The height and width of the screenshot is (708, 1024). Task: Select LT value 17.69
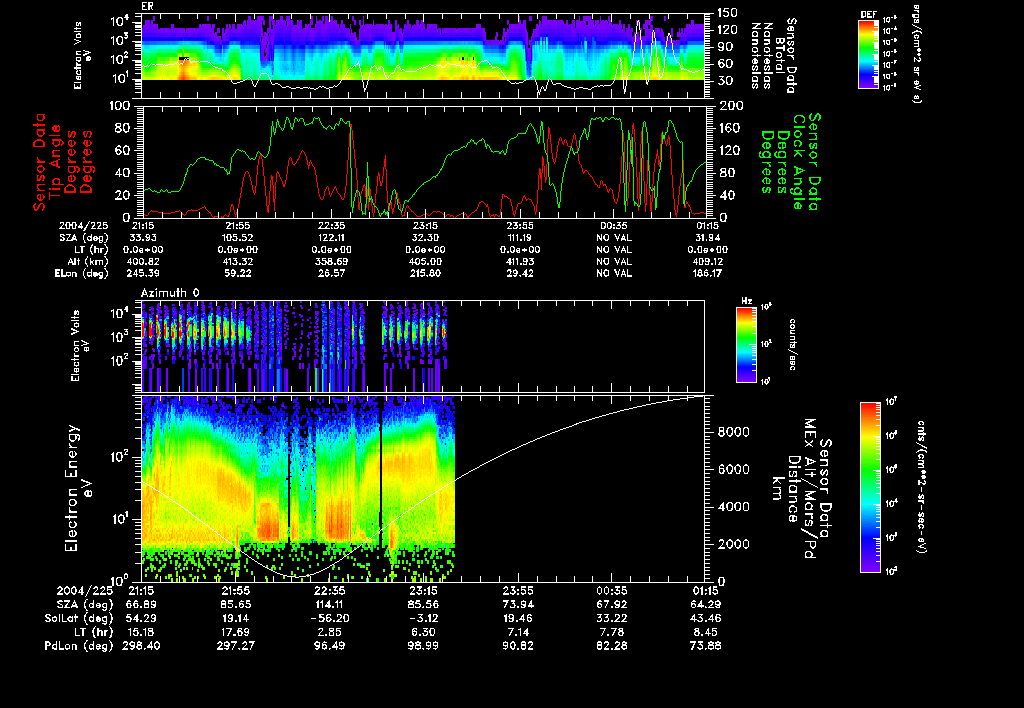(x=236, y=632)
